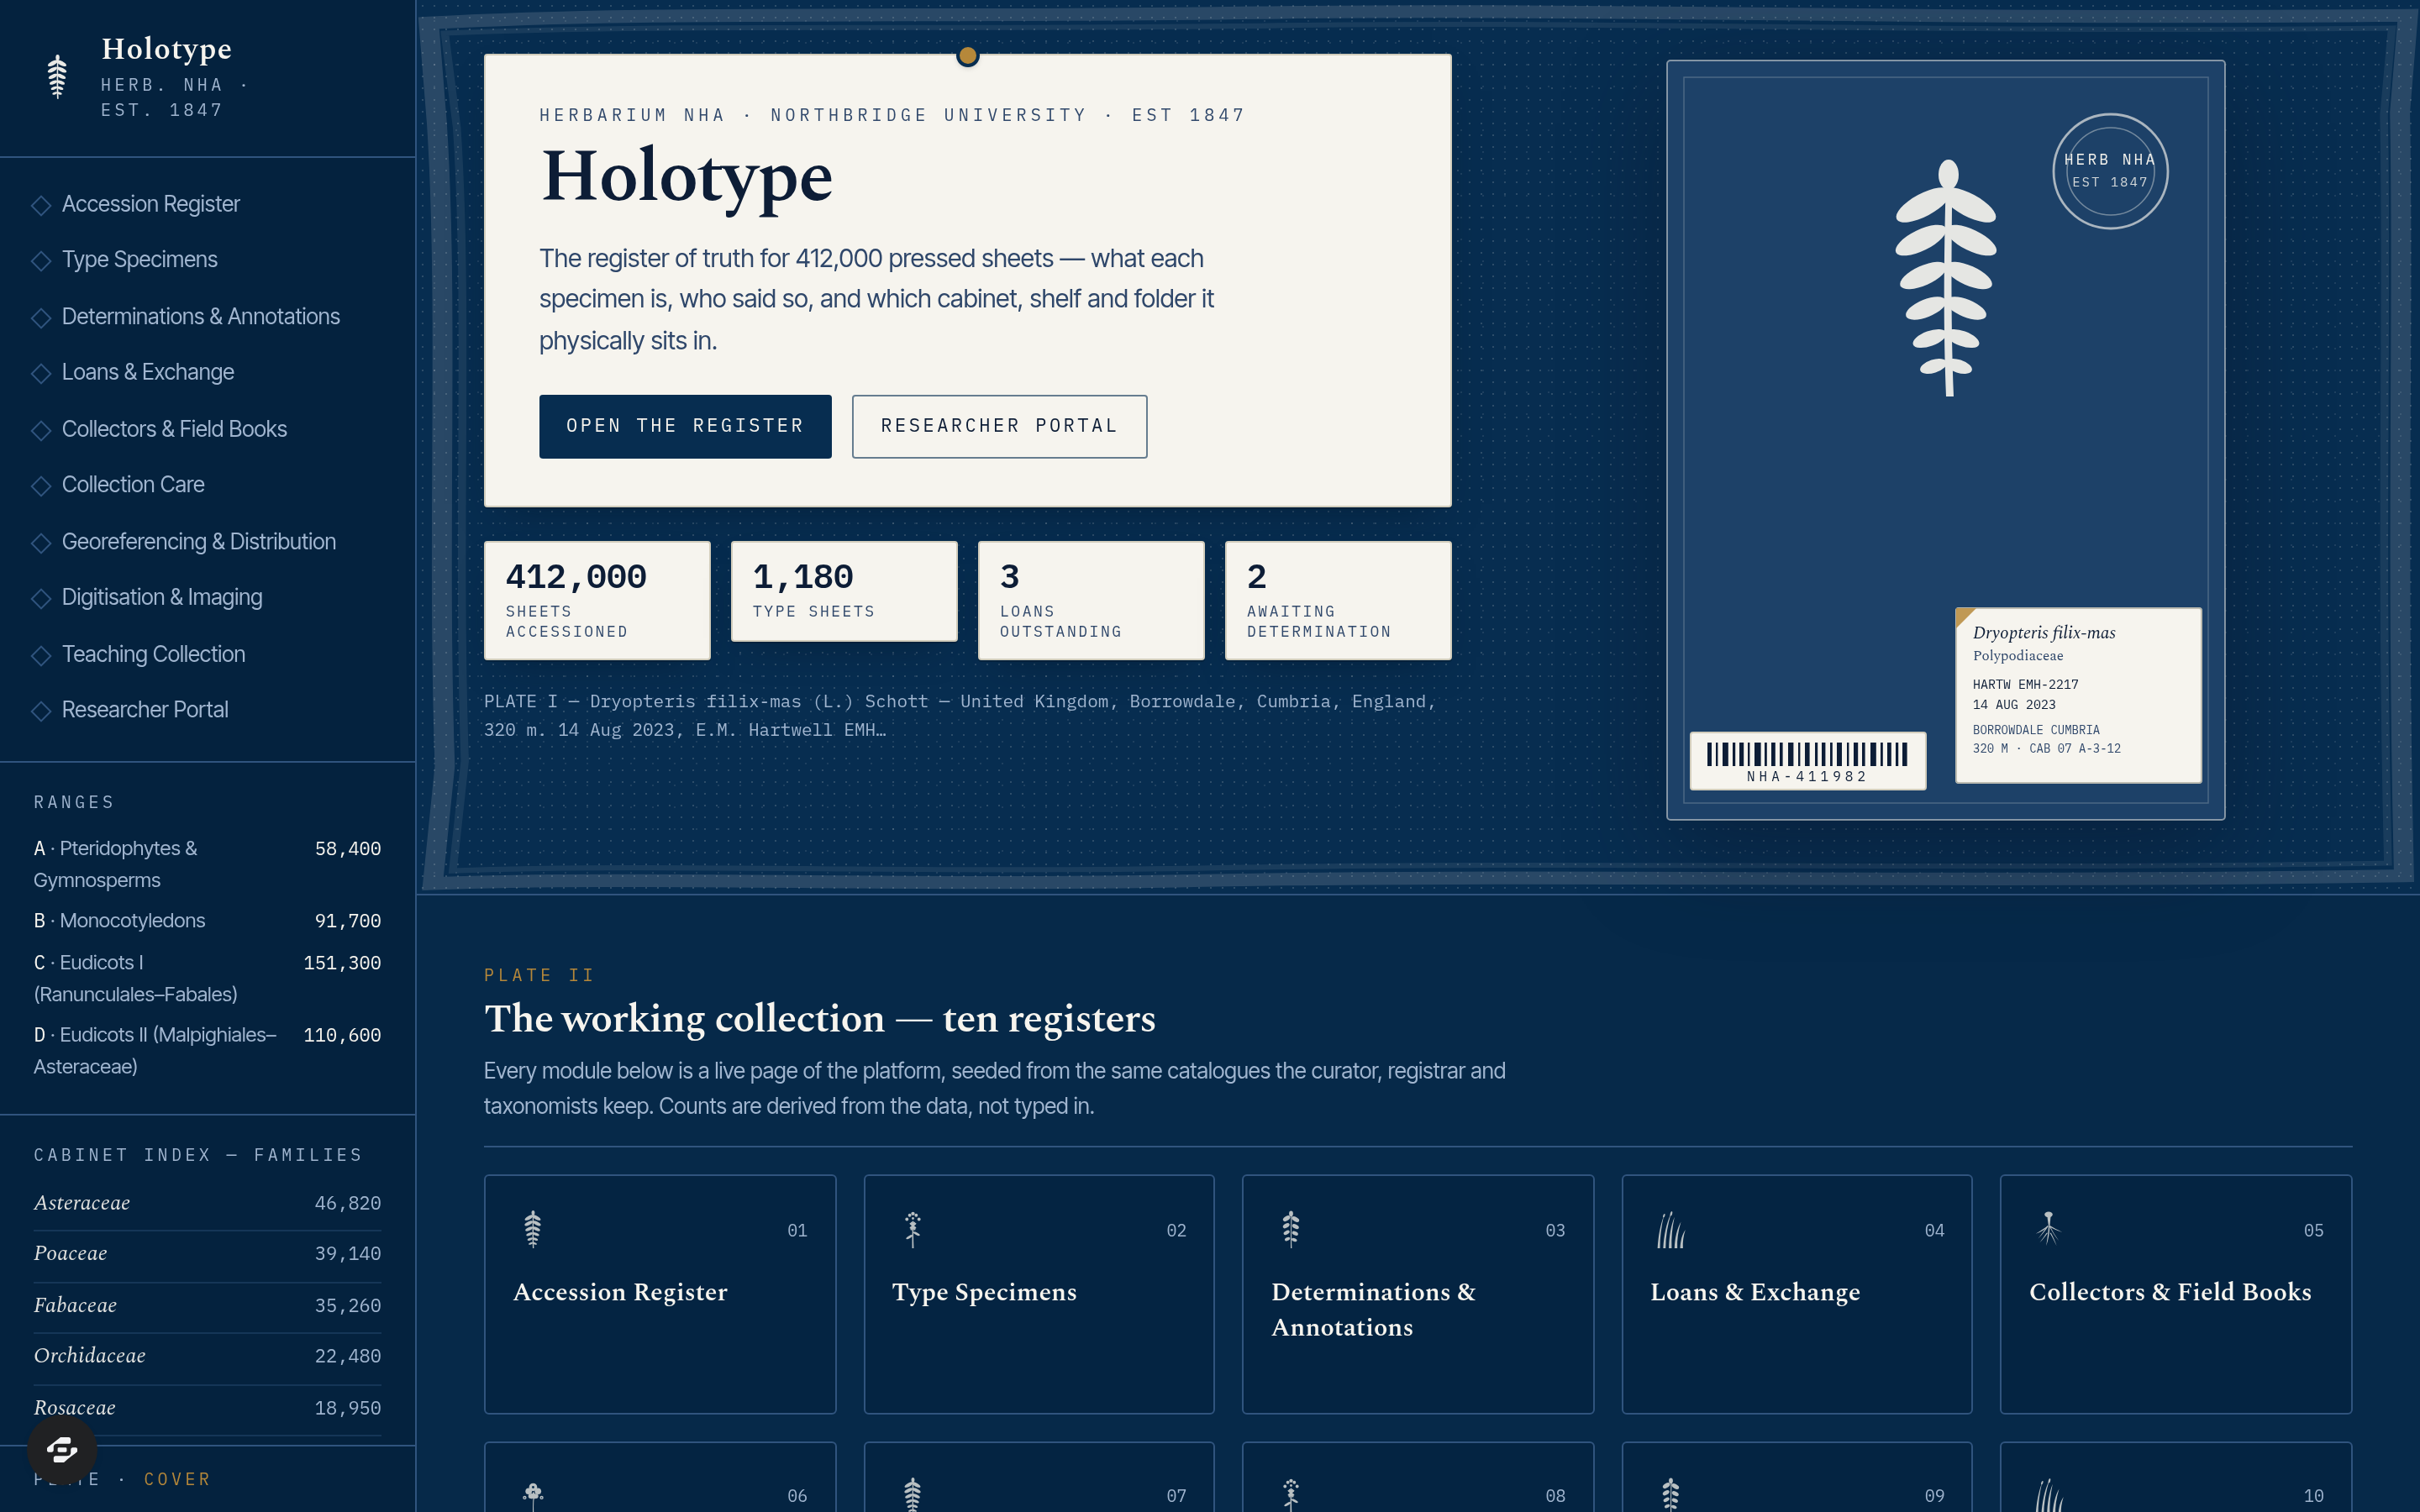Open the Accession Register module card

(660, 1294)
